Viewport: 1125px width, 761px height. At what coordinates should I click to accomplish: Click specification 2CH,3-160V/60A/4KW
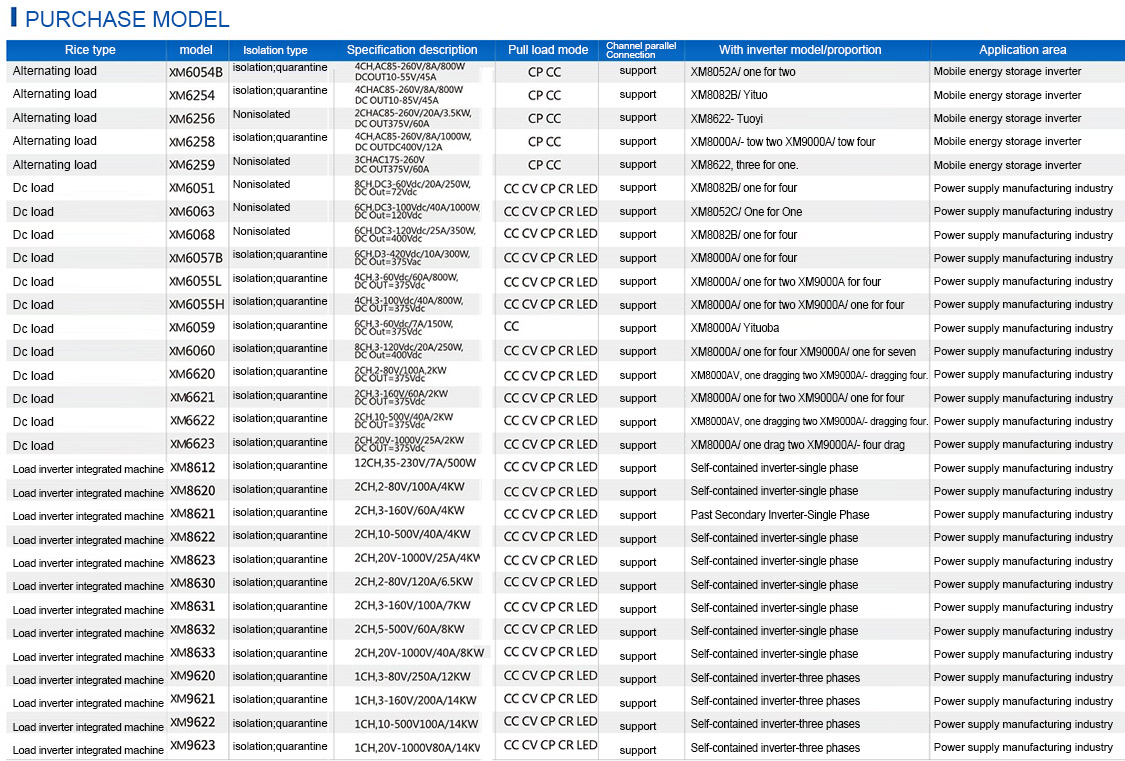409,511
